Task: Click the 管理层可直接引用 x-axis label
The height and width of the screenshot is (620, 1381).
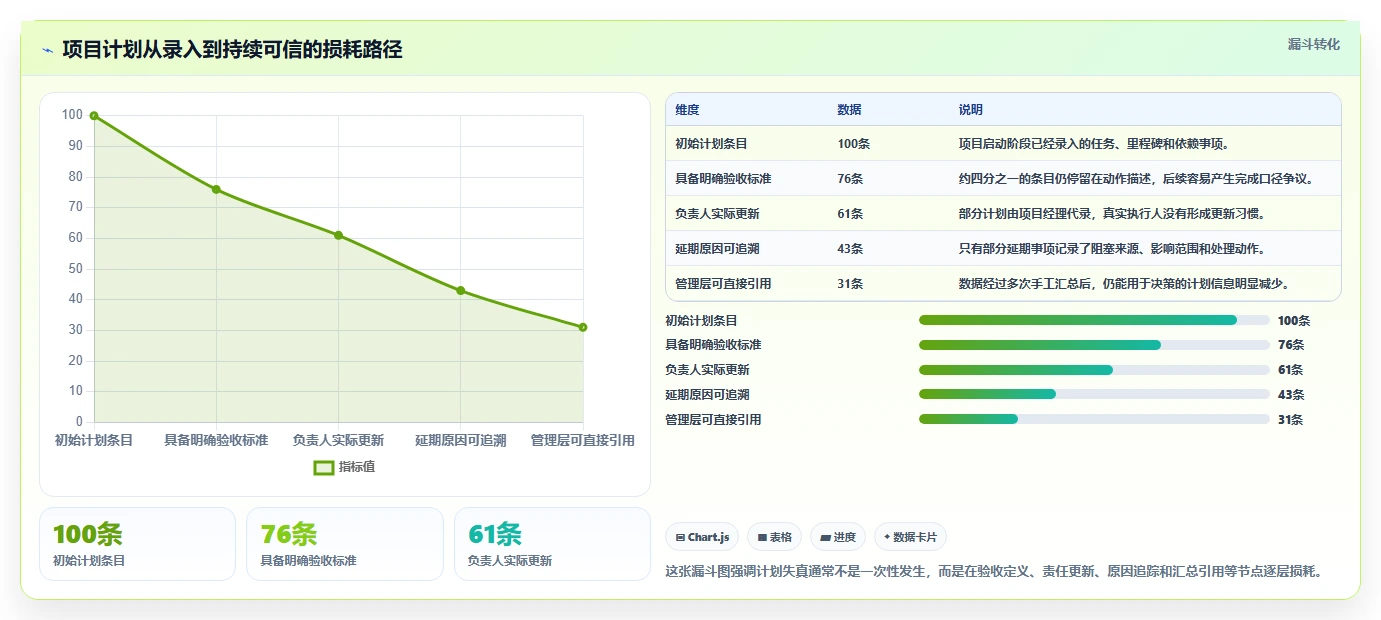Action: 583,441
